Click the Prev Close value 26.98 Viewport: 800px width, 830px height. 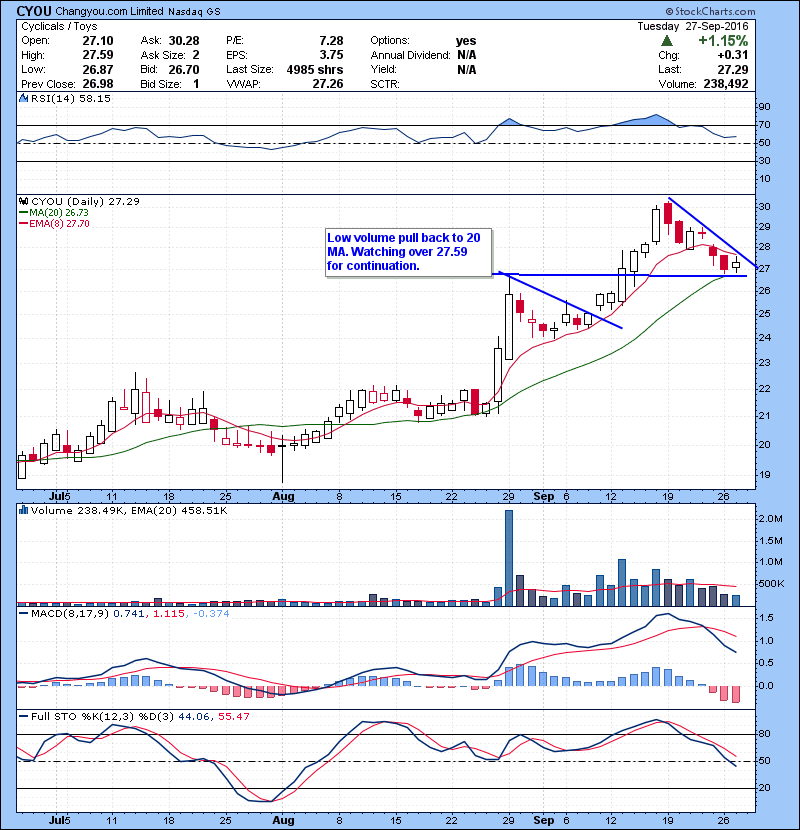click(x=98, y=84)
